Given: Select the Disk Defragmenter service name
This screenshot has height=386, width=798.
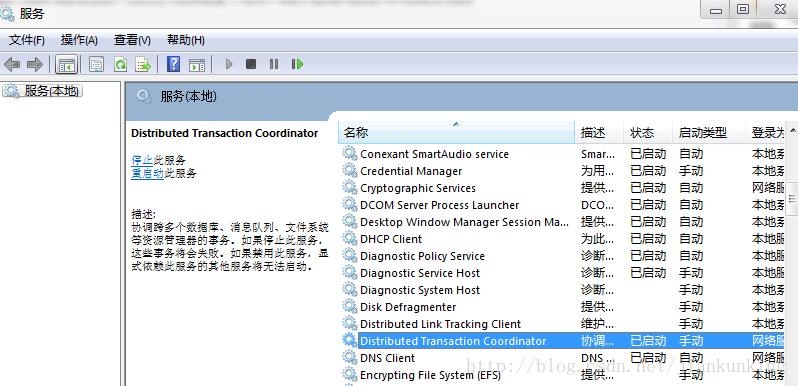Looking at the screenshot, I should click(408, 307).
